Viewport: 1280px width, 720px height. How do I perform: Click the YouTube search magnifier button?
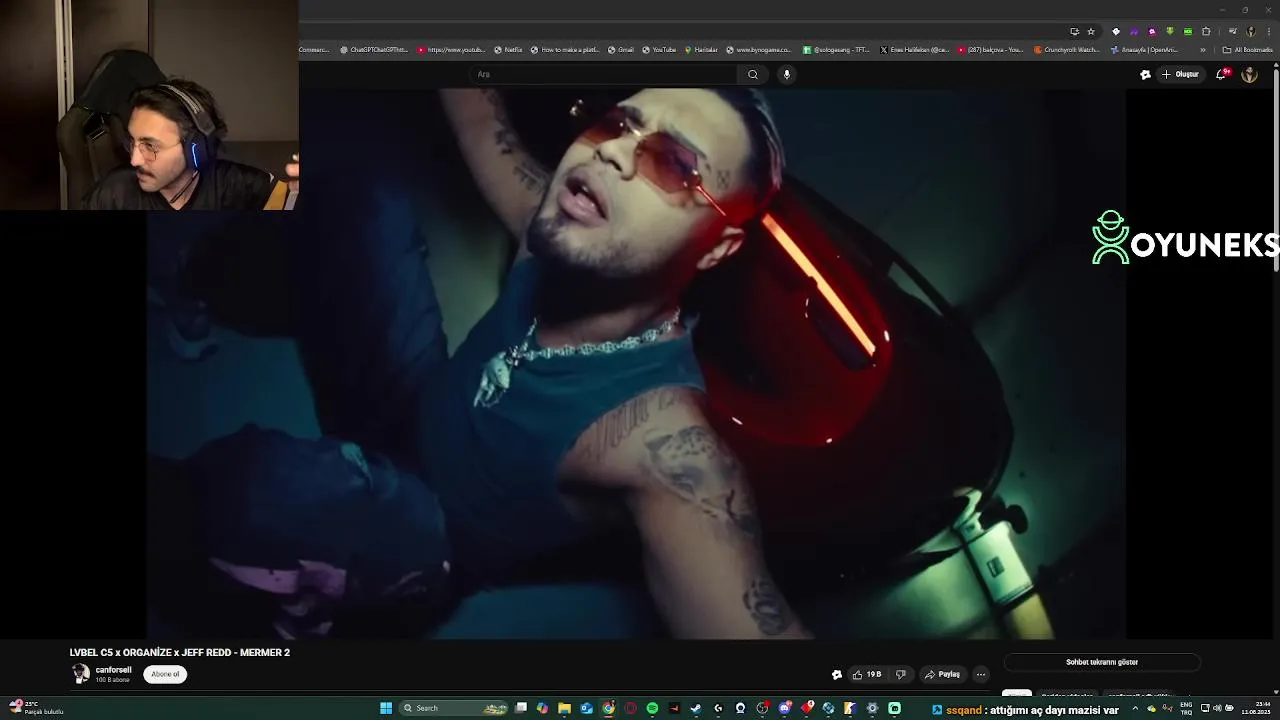(x=753, y=74)
